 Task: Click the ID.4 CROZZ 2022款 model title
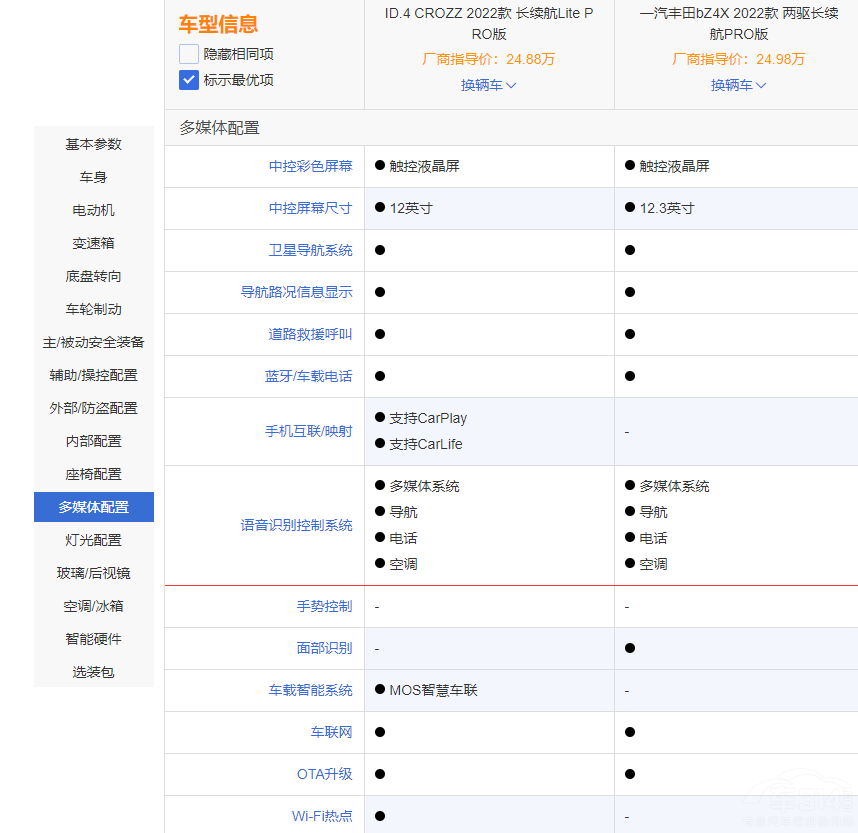(x=489, y=24)
